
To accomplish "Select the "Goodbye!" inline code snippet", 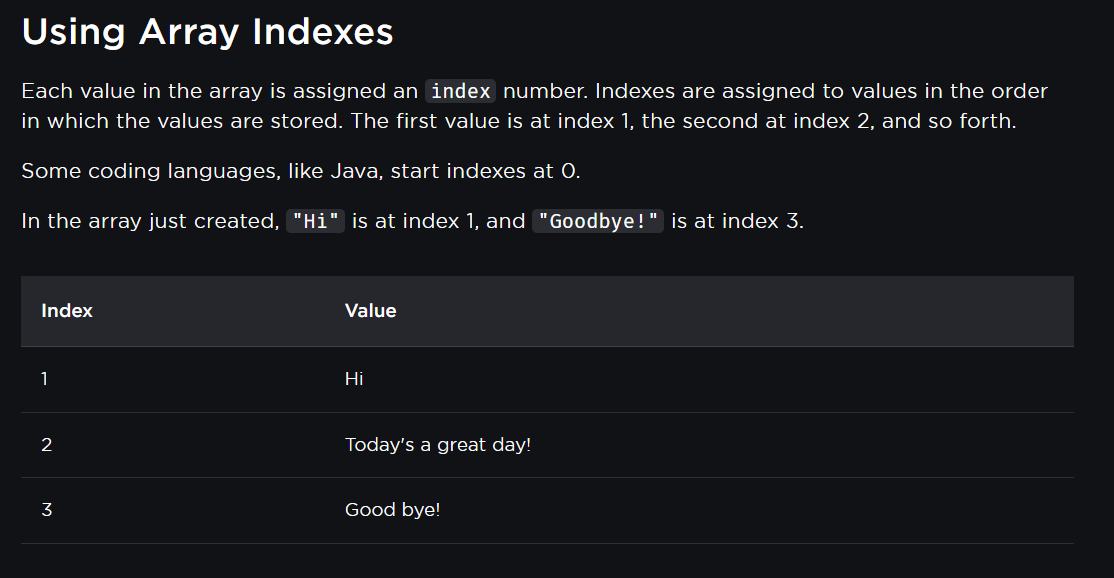I will click(598, 222).
